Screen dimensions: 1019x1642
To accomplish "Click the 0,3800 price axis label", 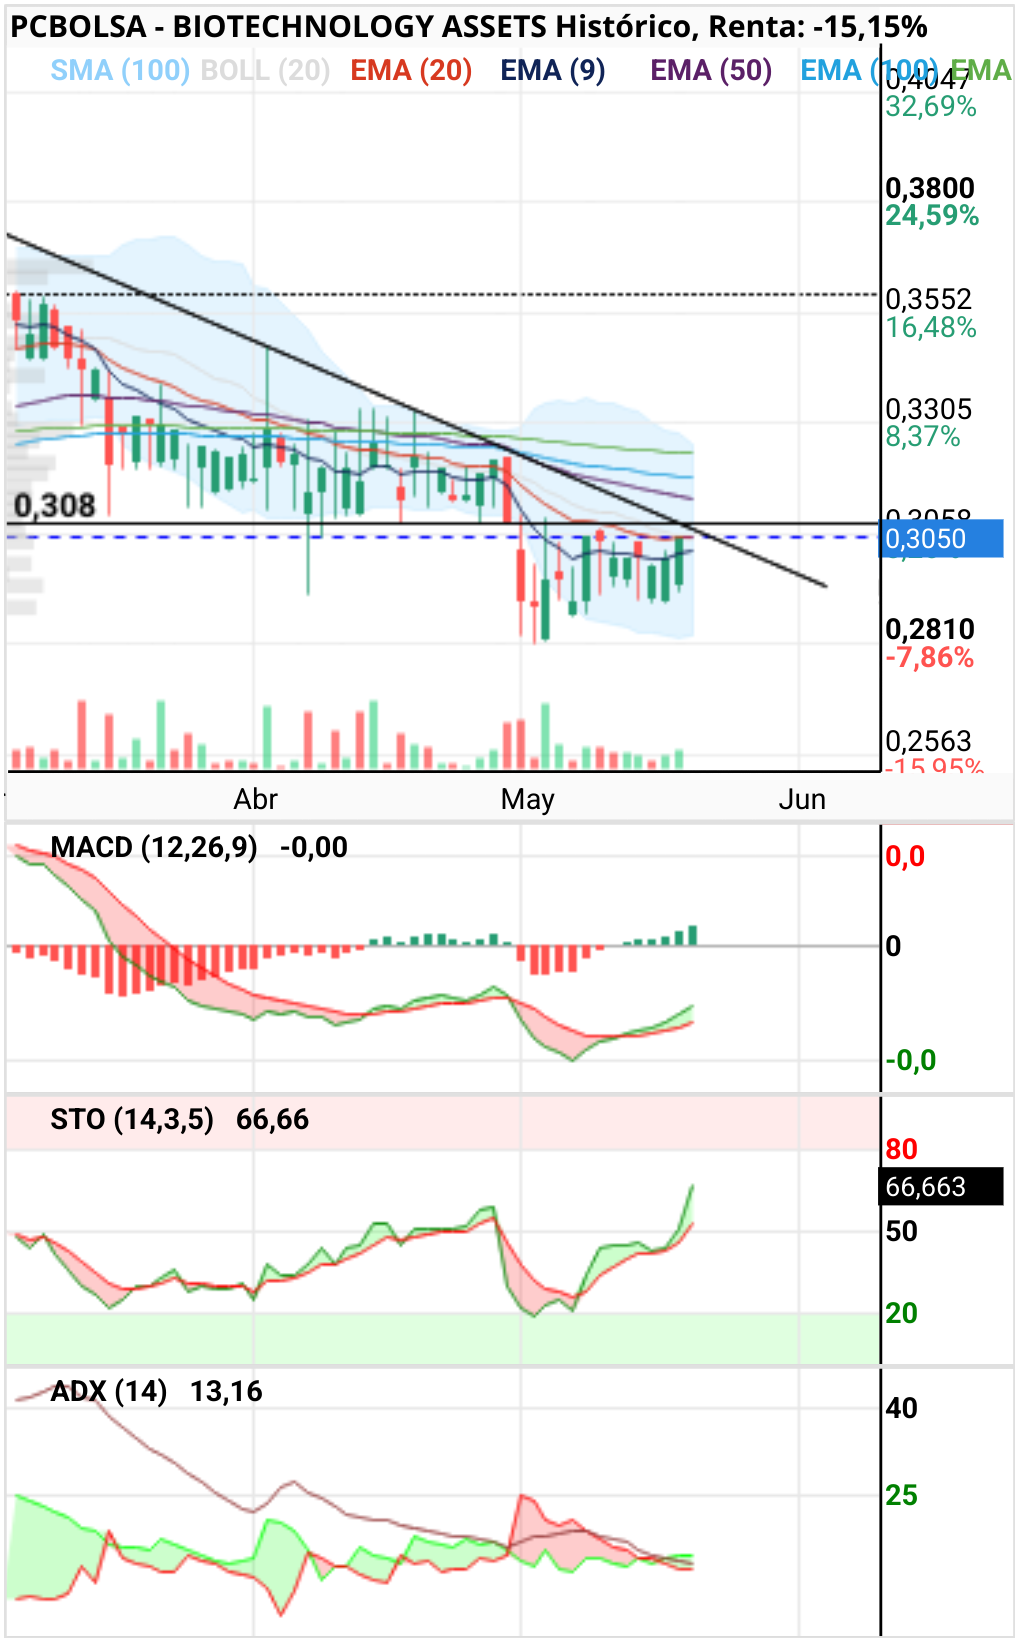I will [930, 188].
